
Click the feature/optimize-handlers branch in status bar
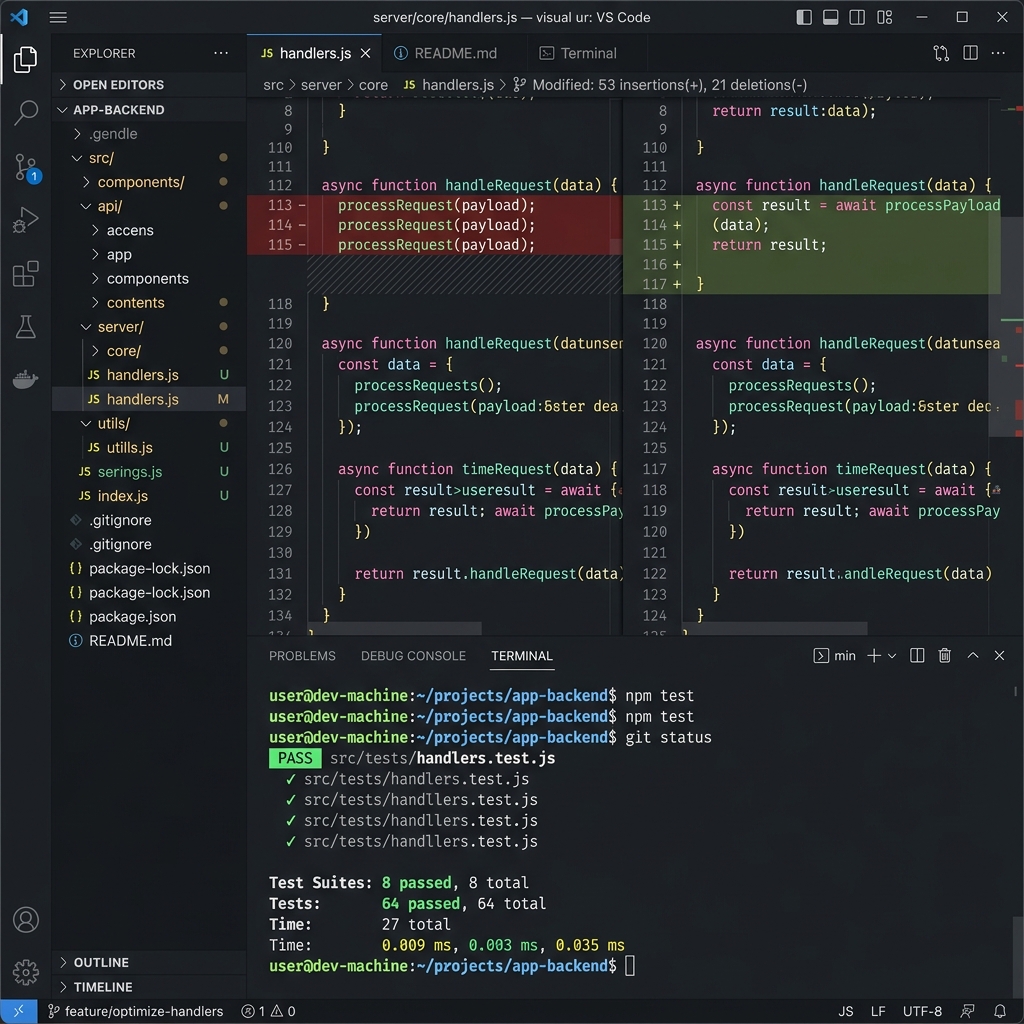coord(136,1011)
